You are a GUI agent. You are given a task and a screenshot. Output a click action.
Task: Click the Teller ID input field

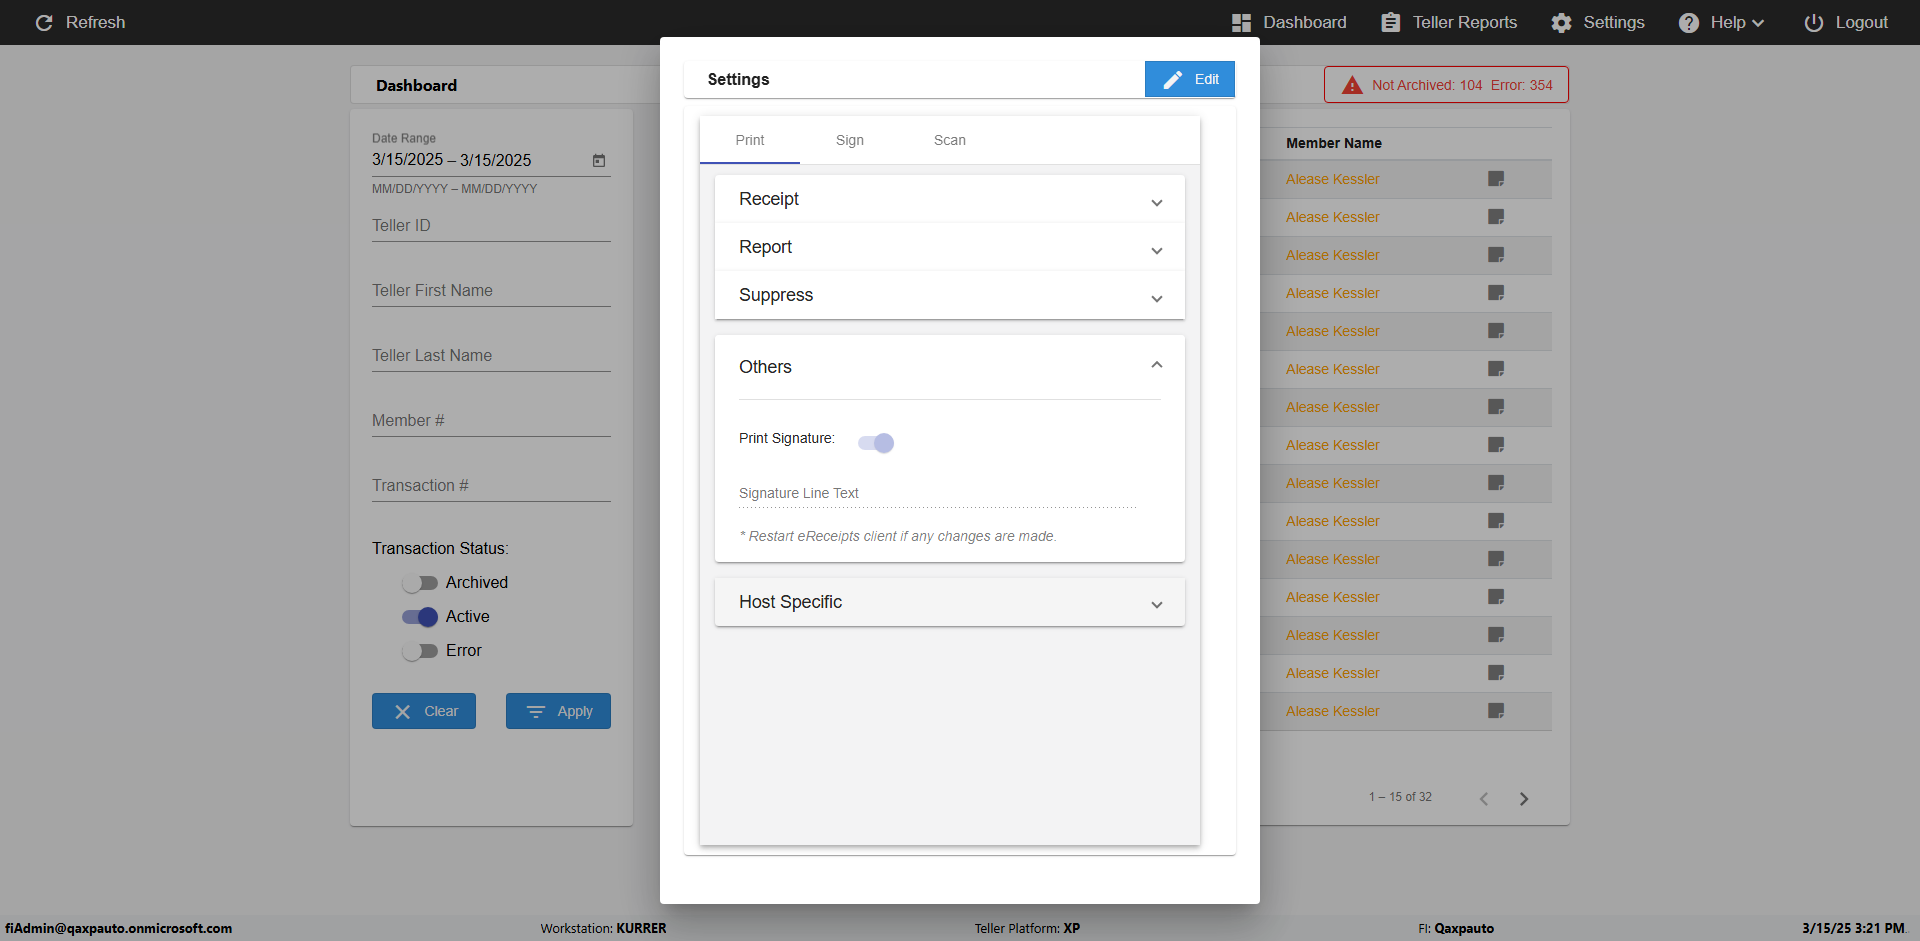(491, 226)
